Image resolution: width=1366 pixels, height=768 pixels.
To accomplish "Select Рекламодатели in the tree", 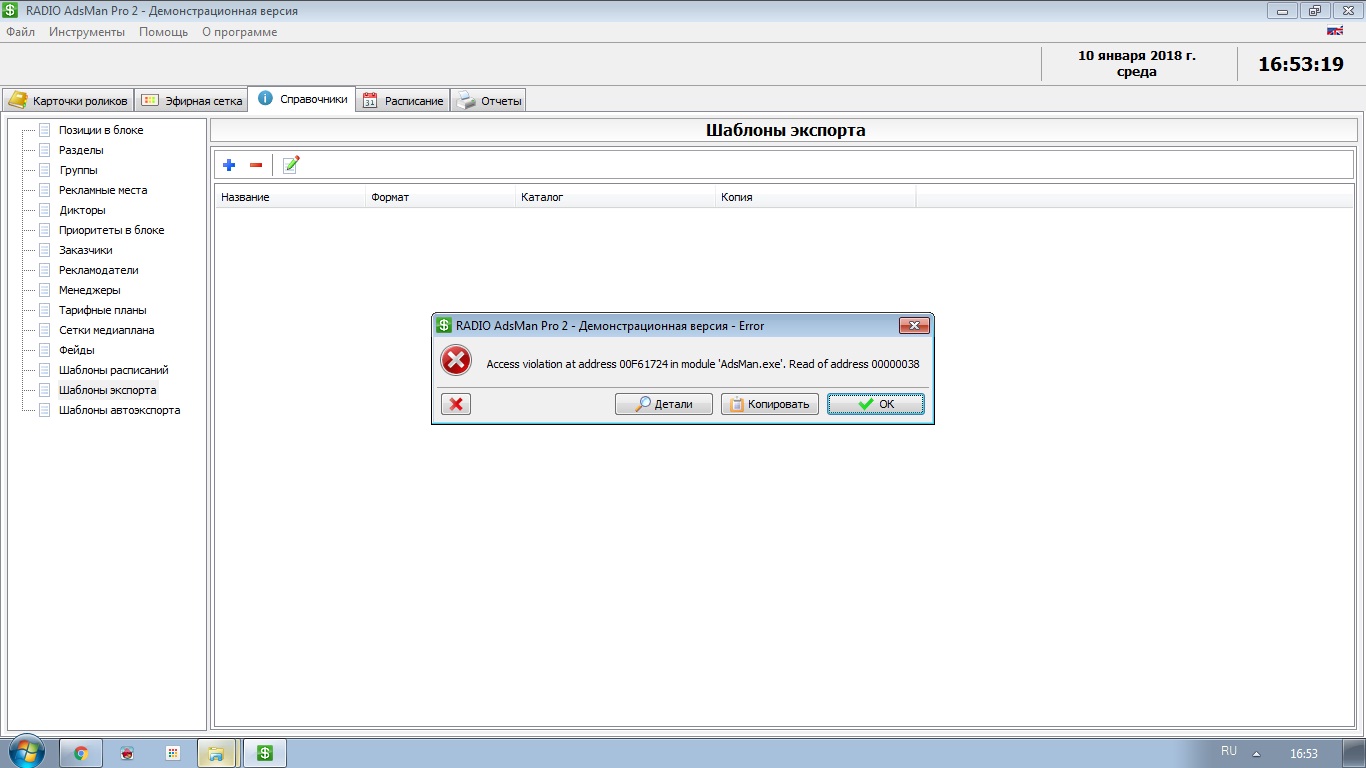I will coord(99,270).
